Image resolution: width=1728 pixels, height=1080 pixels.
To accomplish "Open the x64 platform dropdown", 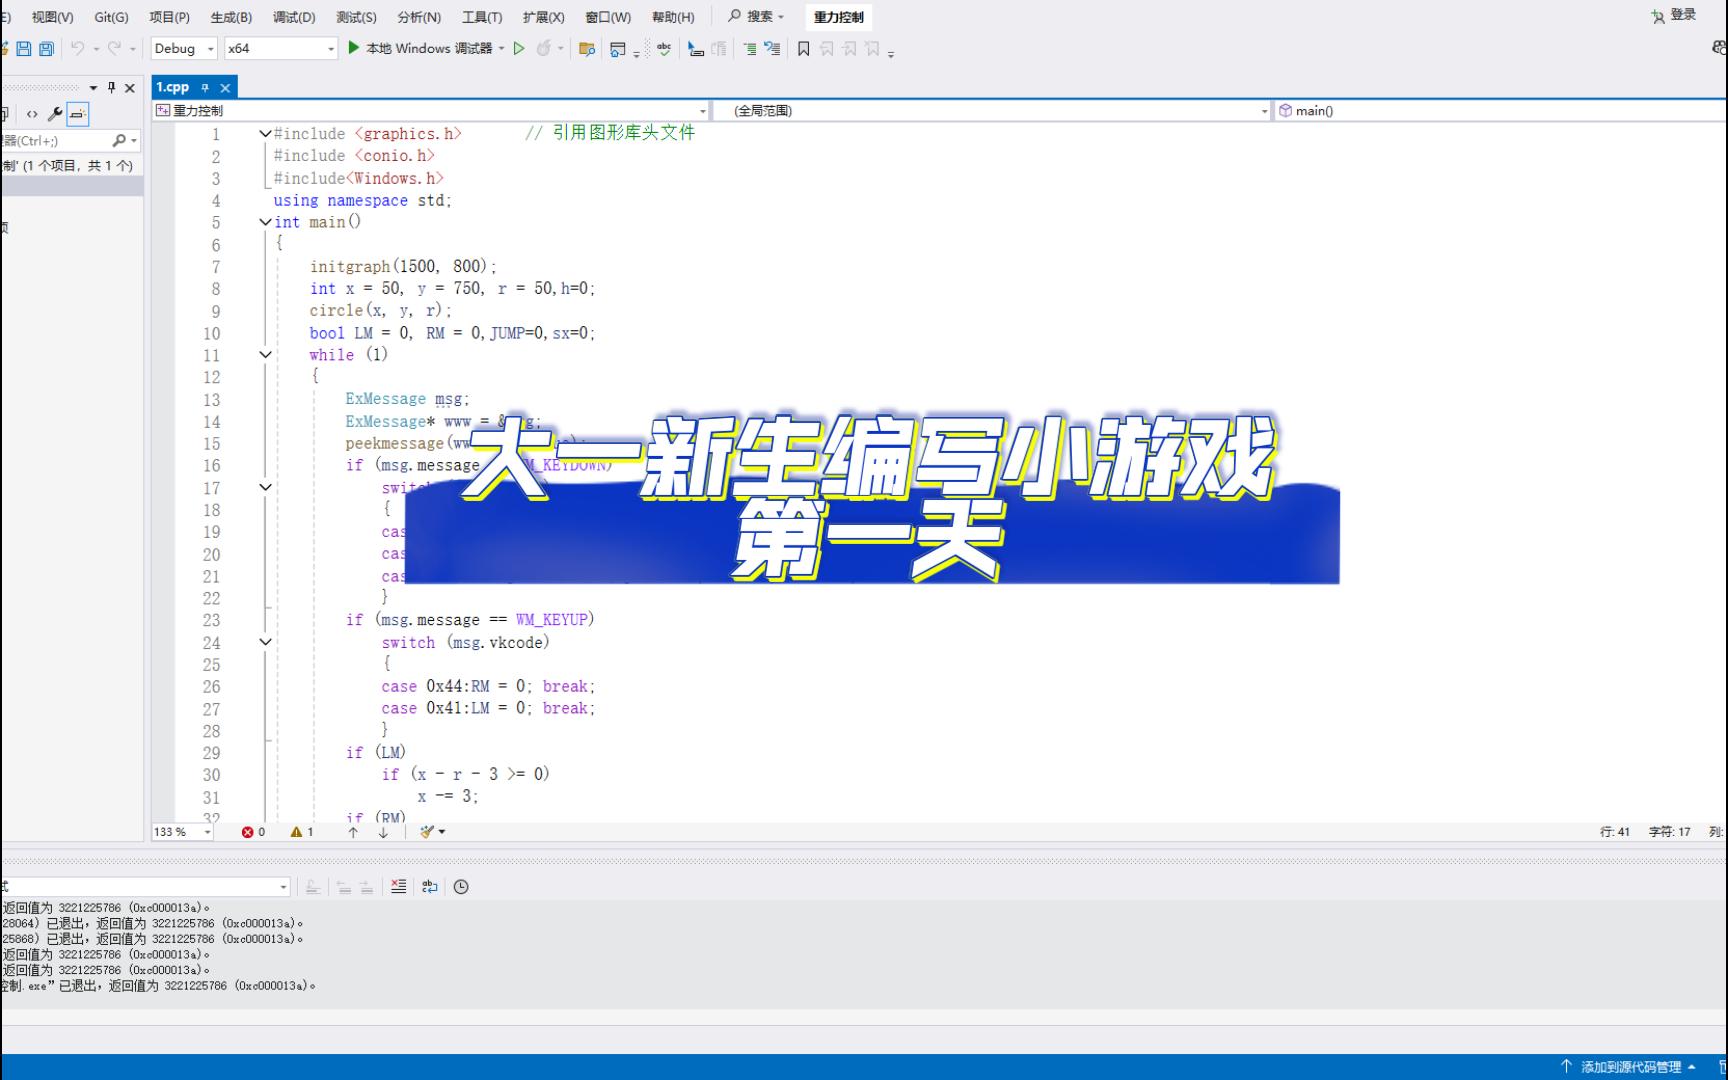I will [x=280, y=48].
